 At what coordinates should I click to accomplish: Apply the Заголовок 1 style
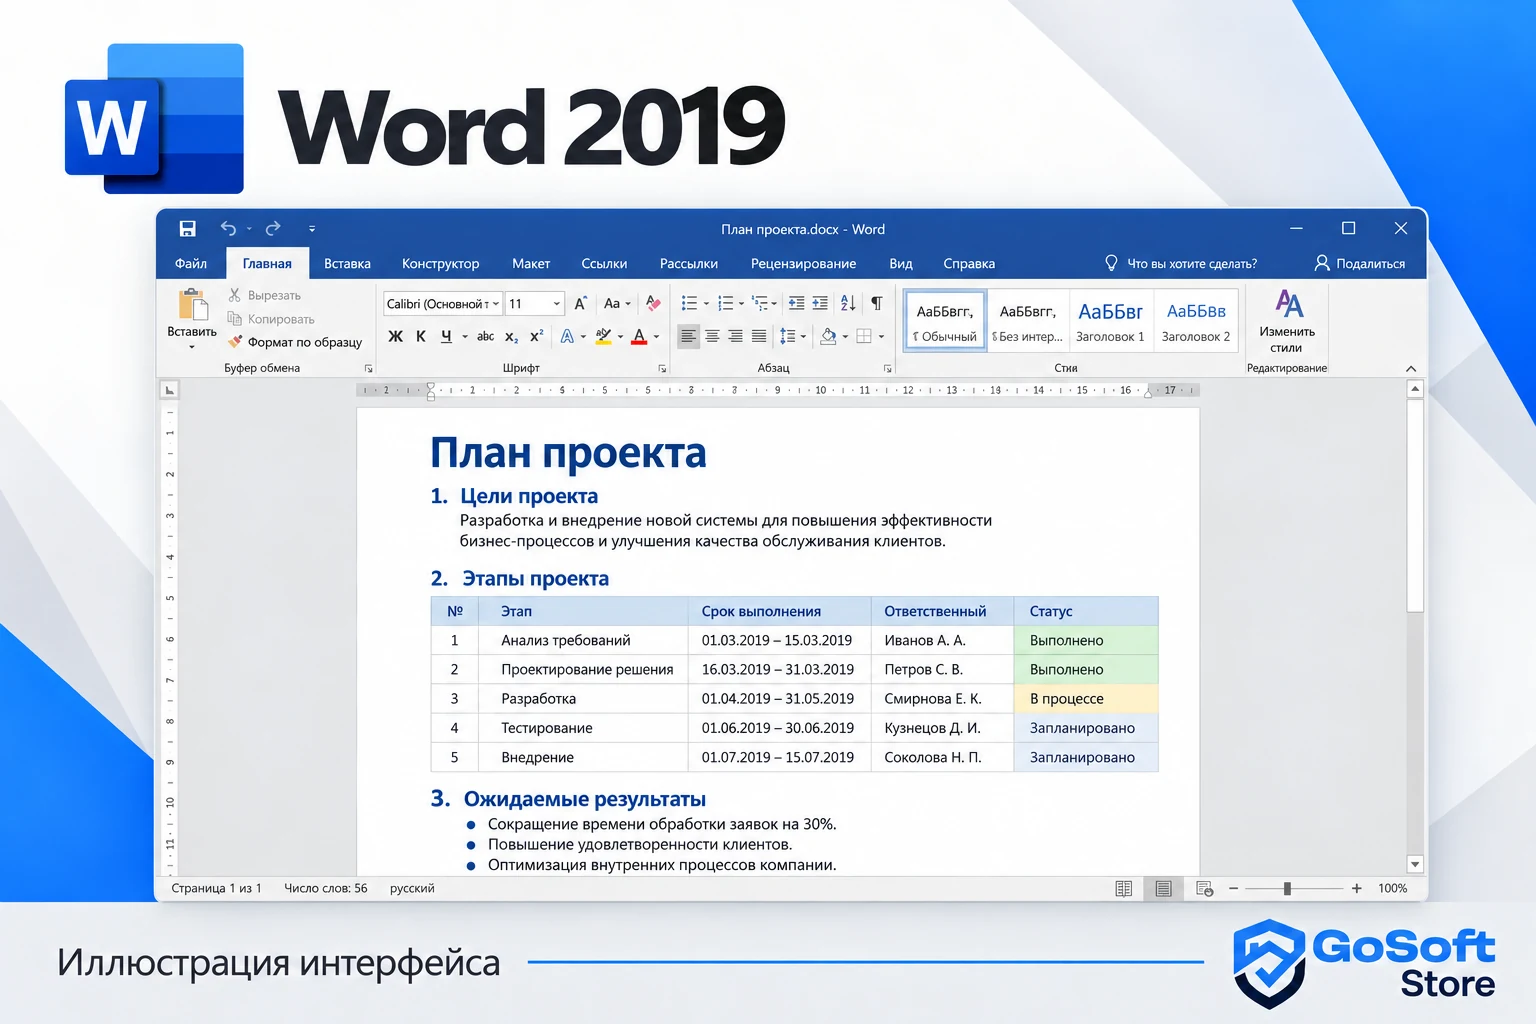pos(1110,321)
